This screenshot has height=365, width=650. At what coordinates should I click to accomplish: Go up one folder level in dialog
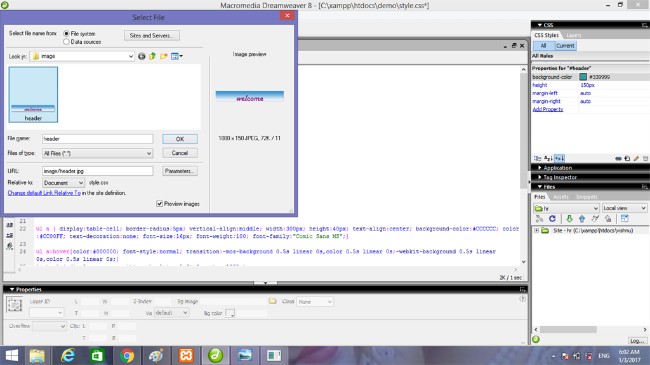point(153,56)
